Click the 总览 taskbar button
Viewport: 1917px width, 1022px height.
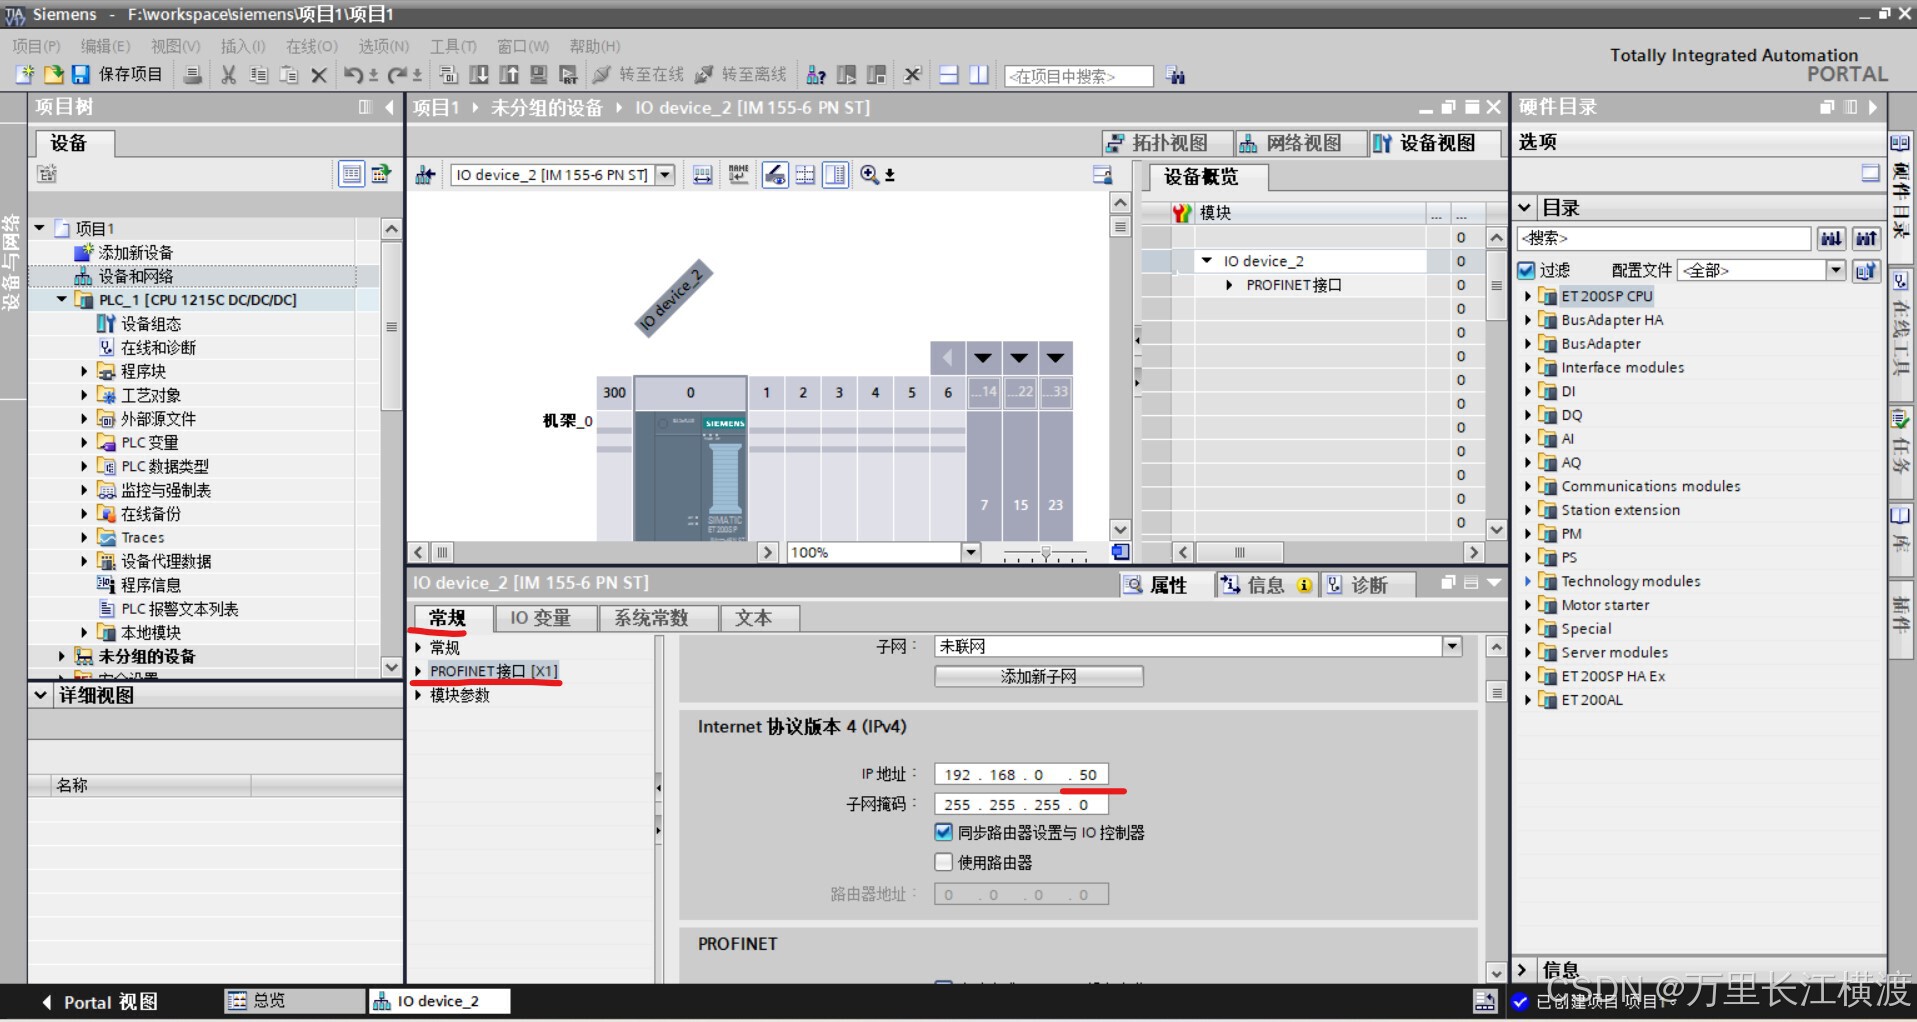coord(294,1001)
